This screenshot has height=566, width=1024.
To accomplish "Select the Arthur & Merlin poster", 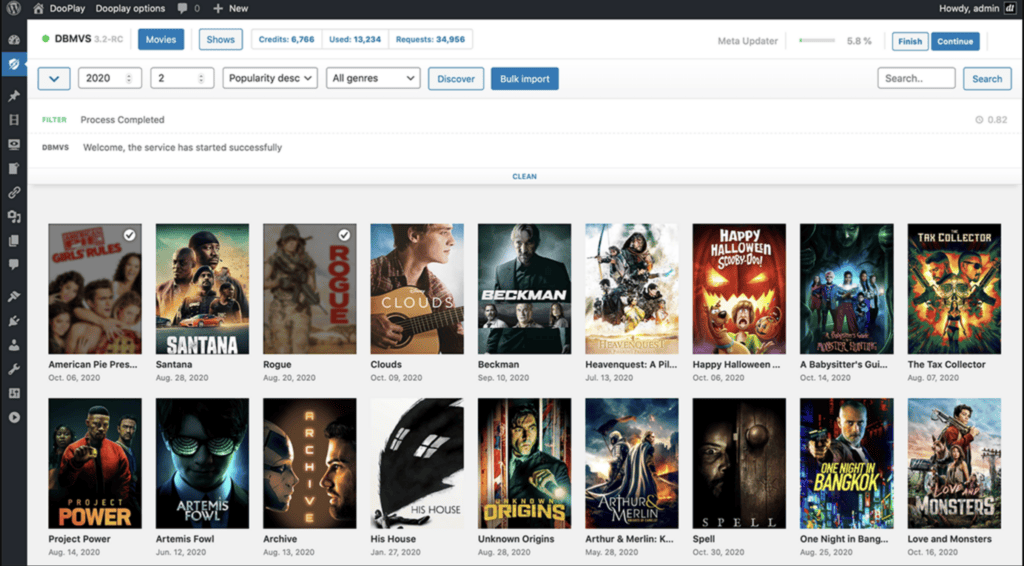I will pyautogui.click(x=632, y=464).
